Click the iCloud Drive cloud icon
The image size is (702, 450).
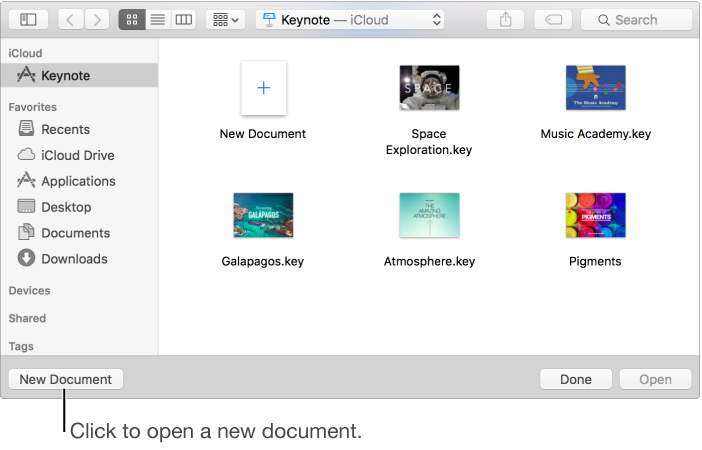tap(26, 154)
